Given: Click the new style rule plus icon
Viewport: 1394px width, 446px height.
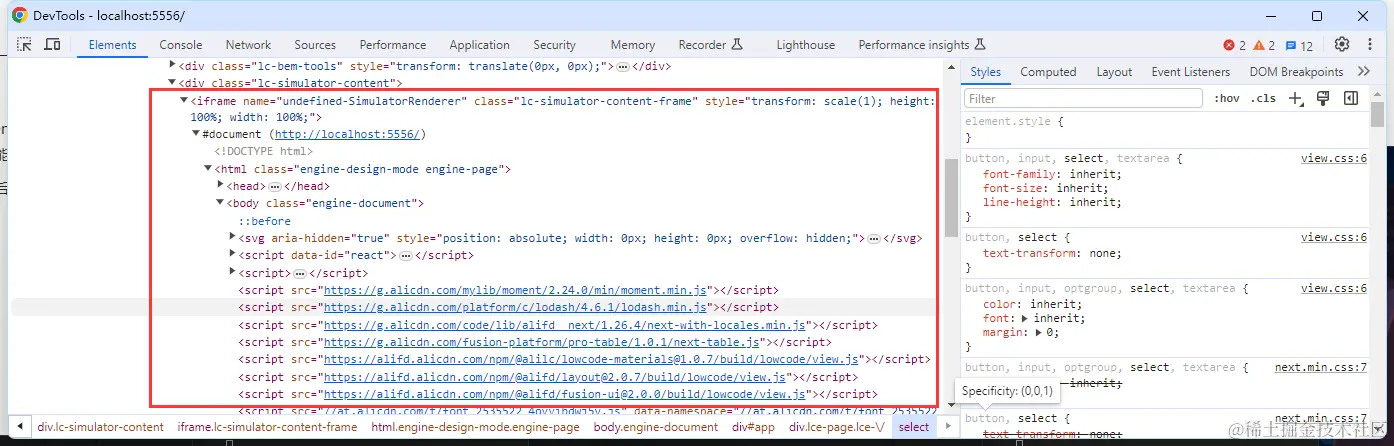Looking at the screenshot, I should pos(1296,98).
